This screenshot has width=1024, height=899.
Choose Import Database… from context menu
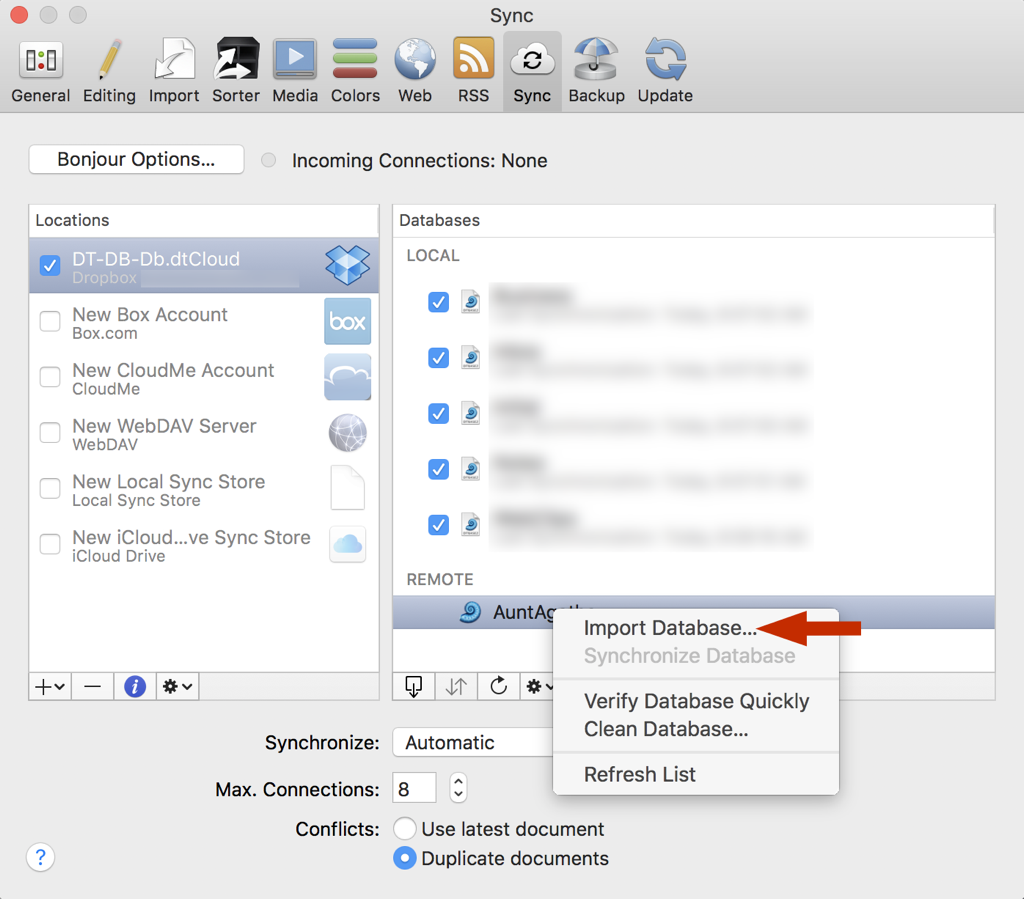pos(670,628)
